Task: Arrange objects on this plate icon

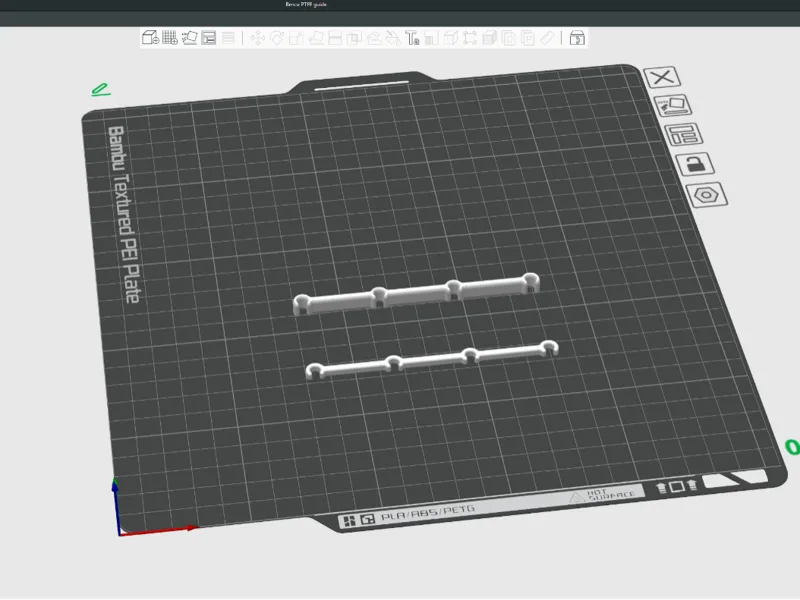Action: coord(684,135)
